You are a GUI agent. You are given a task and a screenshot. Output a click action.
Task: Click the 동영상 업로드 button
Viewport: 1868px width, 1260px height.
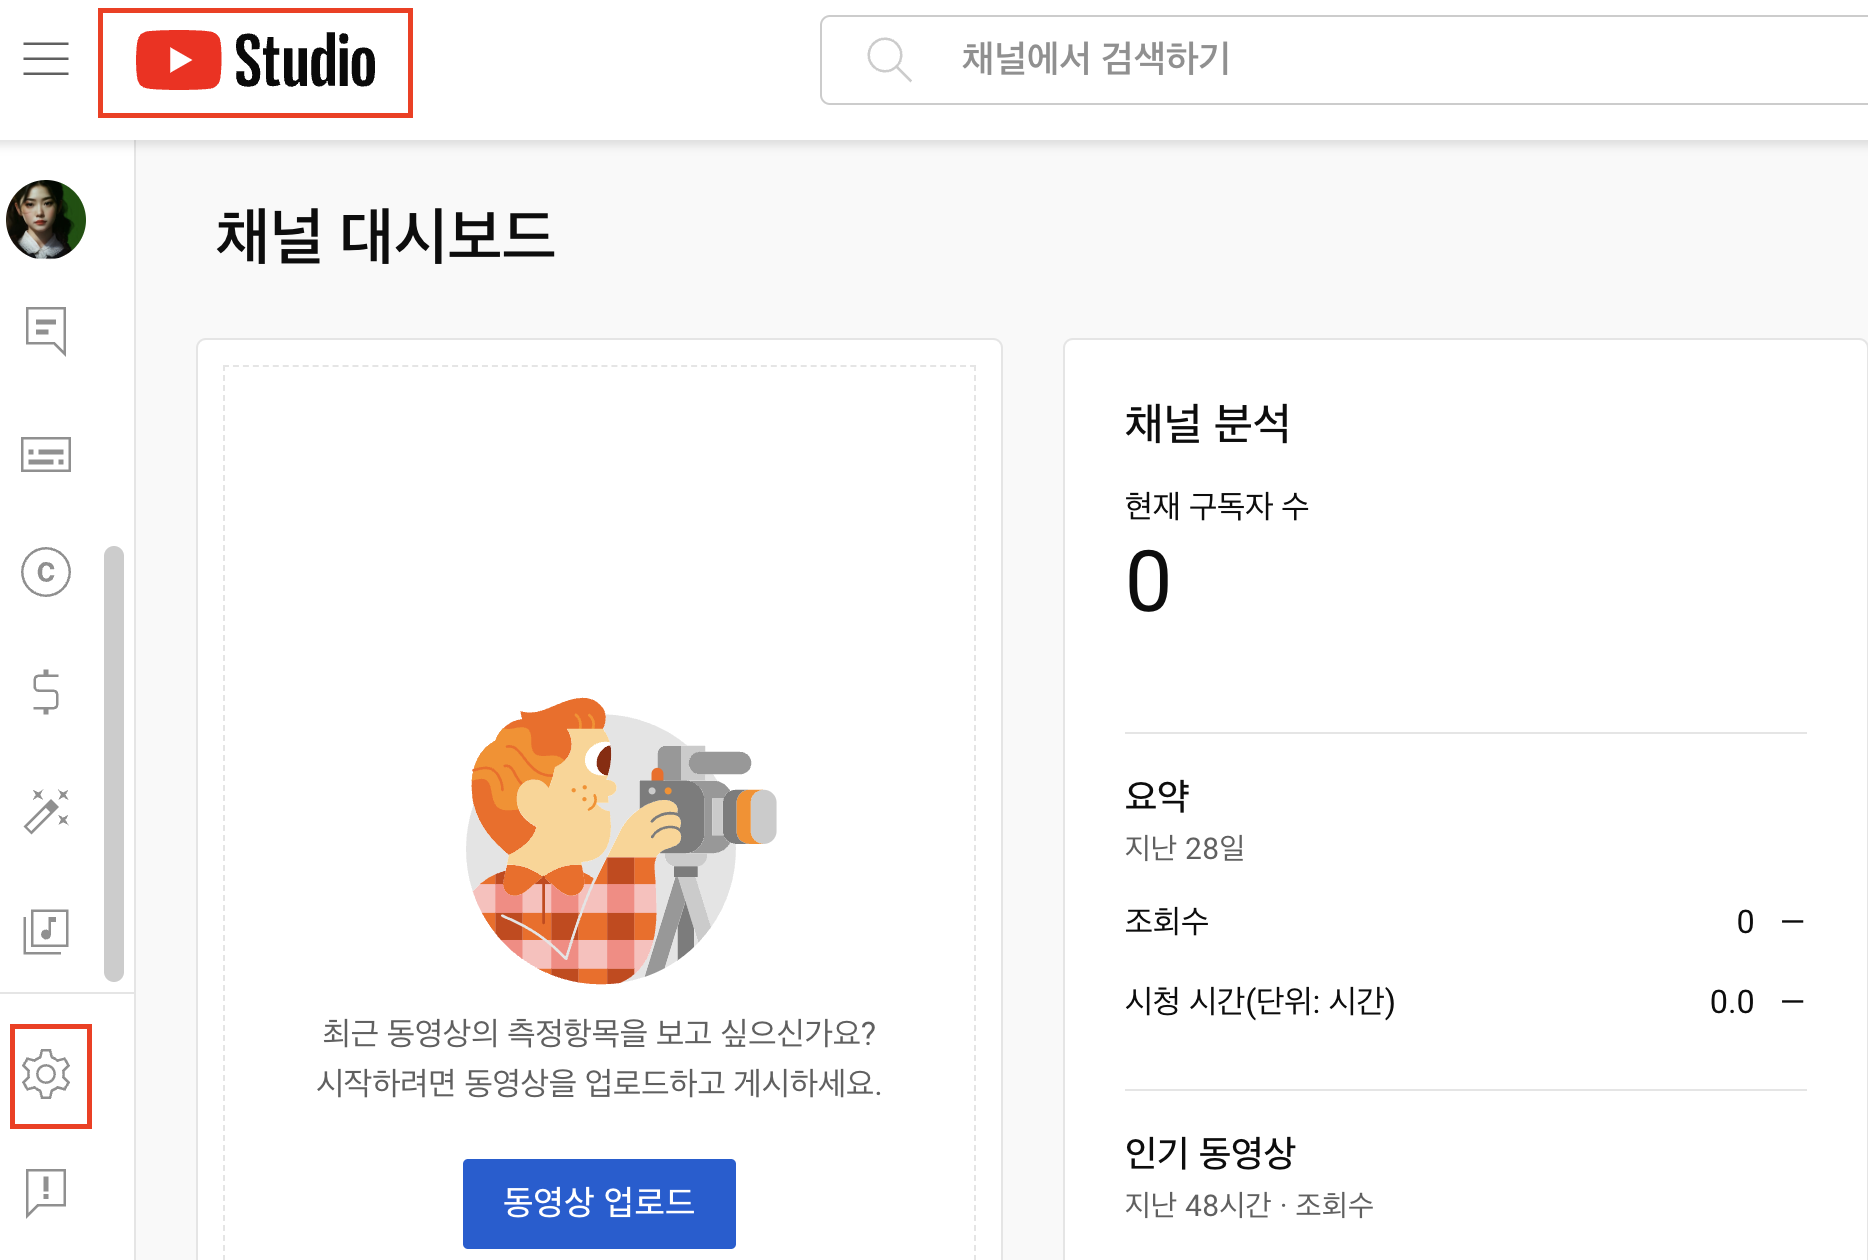(x=599, y=1203)
